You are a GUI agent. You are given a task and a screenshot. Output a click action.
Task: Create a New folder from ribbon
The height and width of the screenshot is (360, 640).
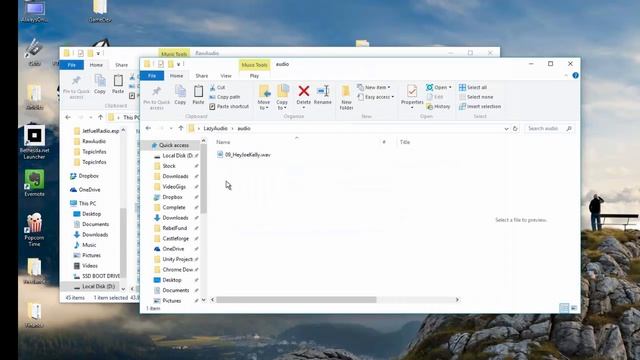(346, 97)
